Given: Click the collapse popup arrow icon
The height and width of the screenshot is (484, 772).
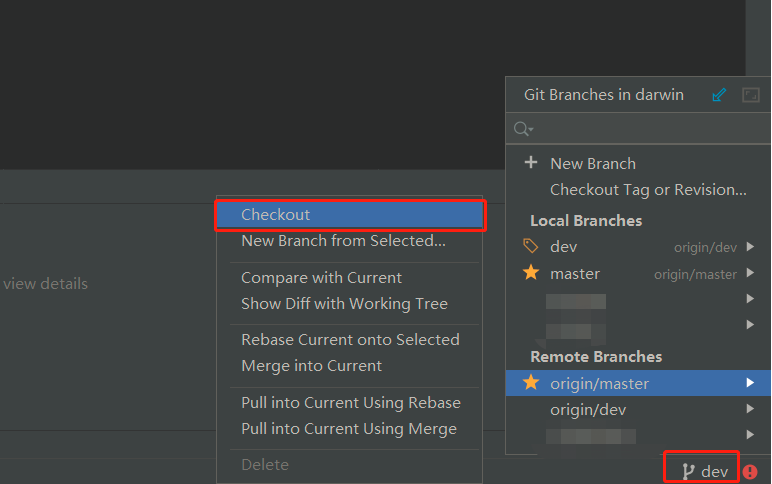Looking at the screenshot, I should point(719,95).
